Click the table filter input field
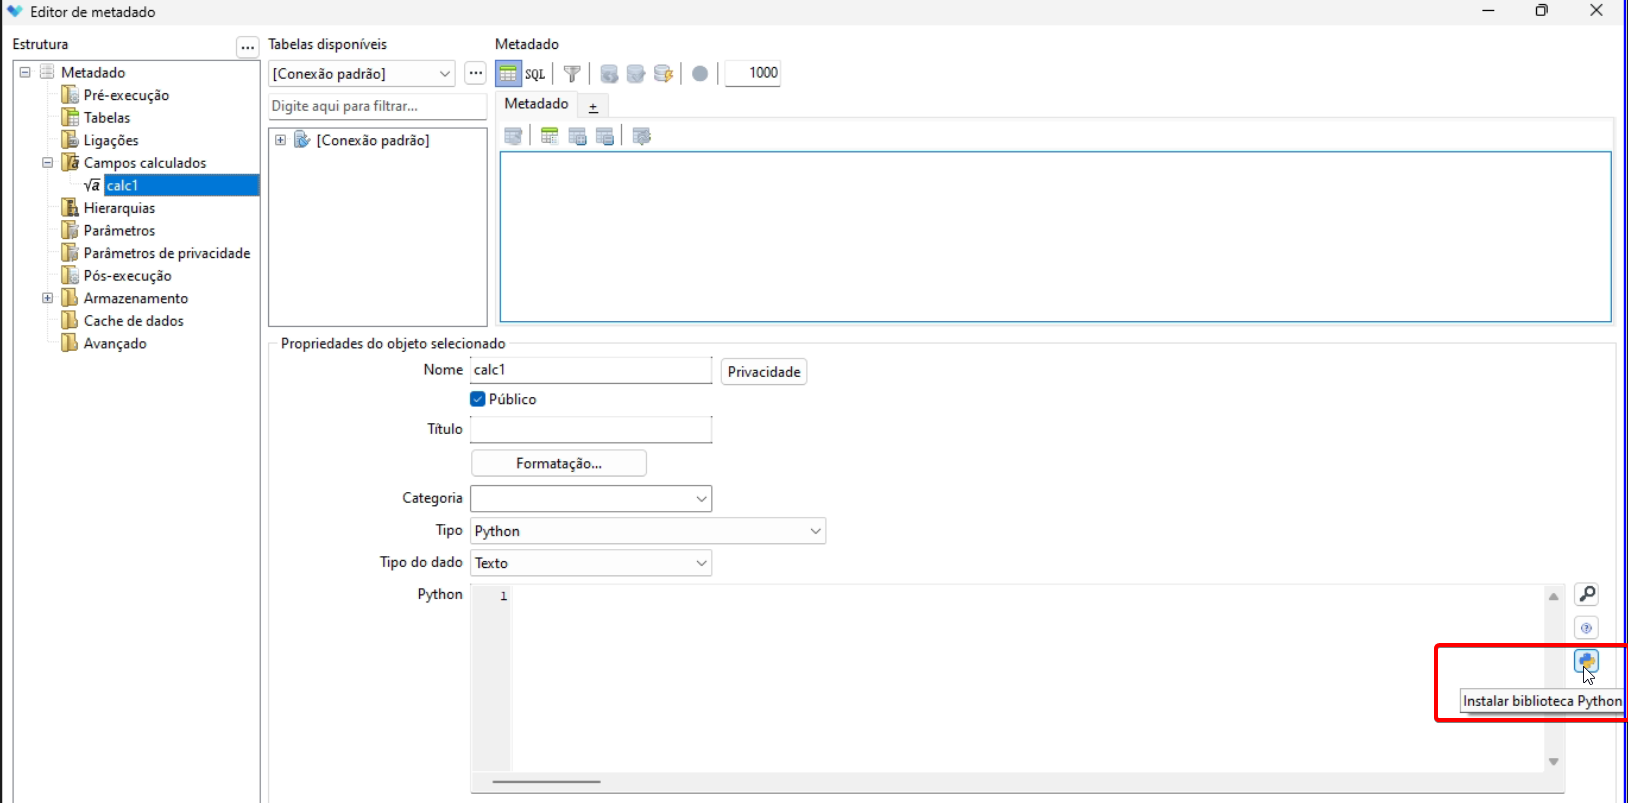1628x803 pixels. pyautogui.click(x=377, y=106)
